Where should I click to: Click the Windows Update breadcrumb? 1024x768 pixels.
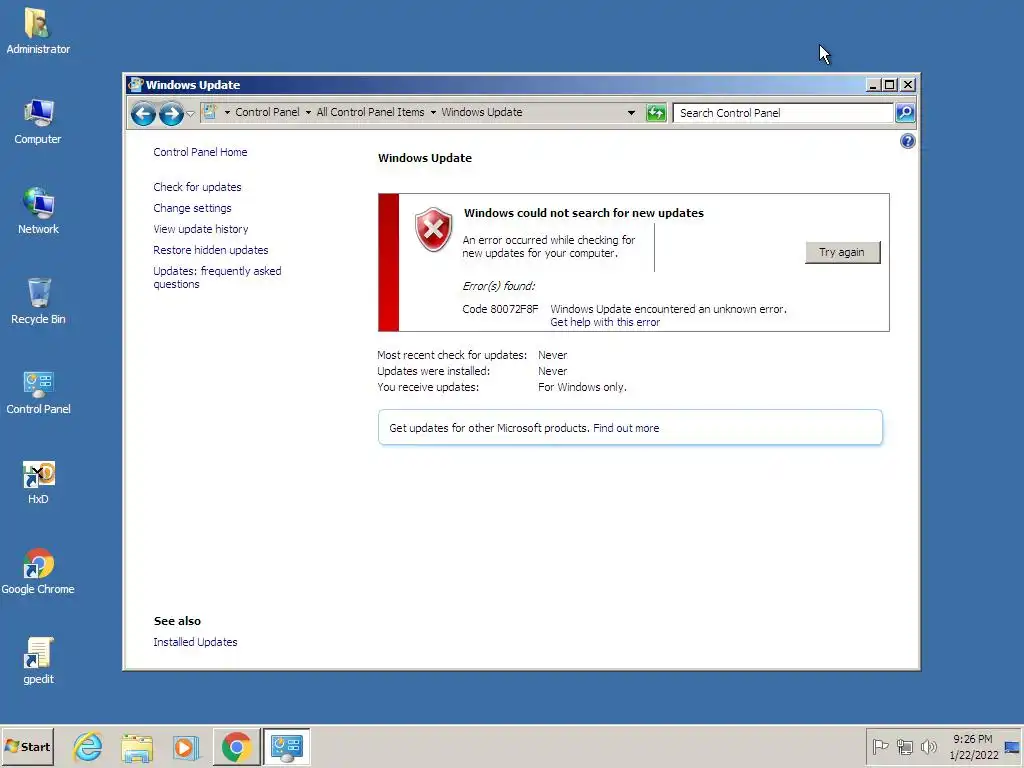(x=482, y=112)
